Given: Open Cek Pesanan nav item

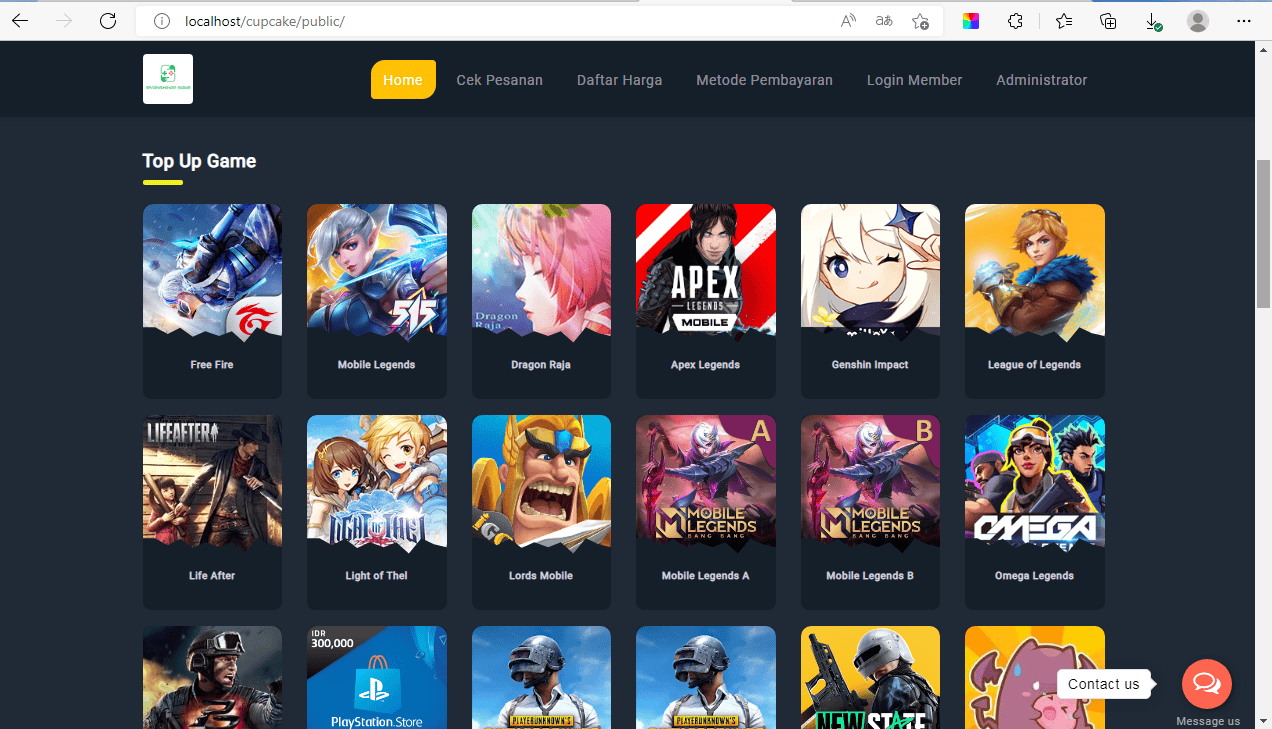Looking at the screenshot, I should pos(500,80).
